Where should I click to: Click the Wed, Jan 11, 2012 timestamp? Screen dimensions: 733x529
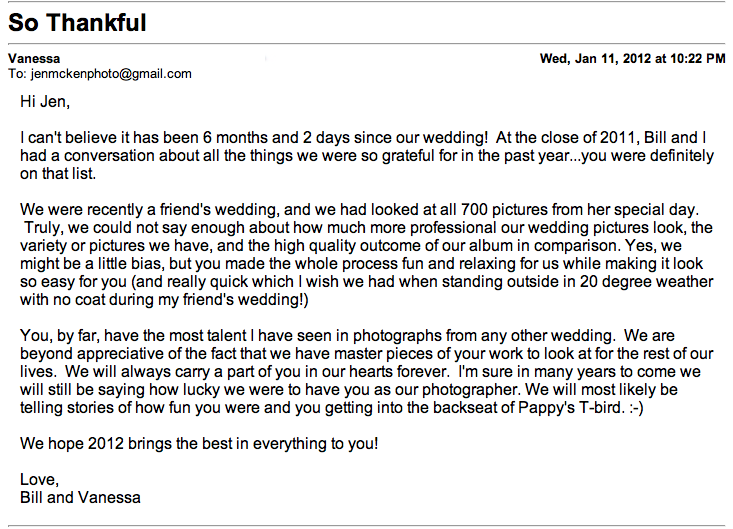coord(632,58)
